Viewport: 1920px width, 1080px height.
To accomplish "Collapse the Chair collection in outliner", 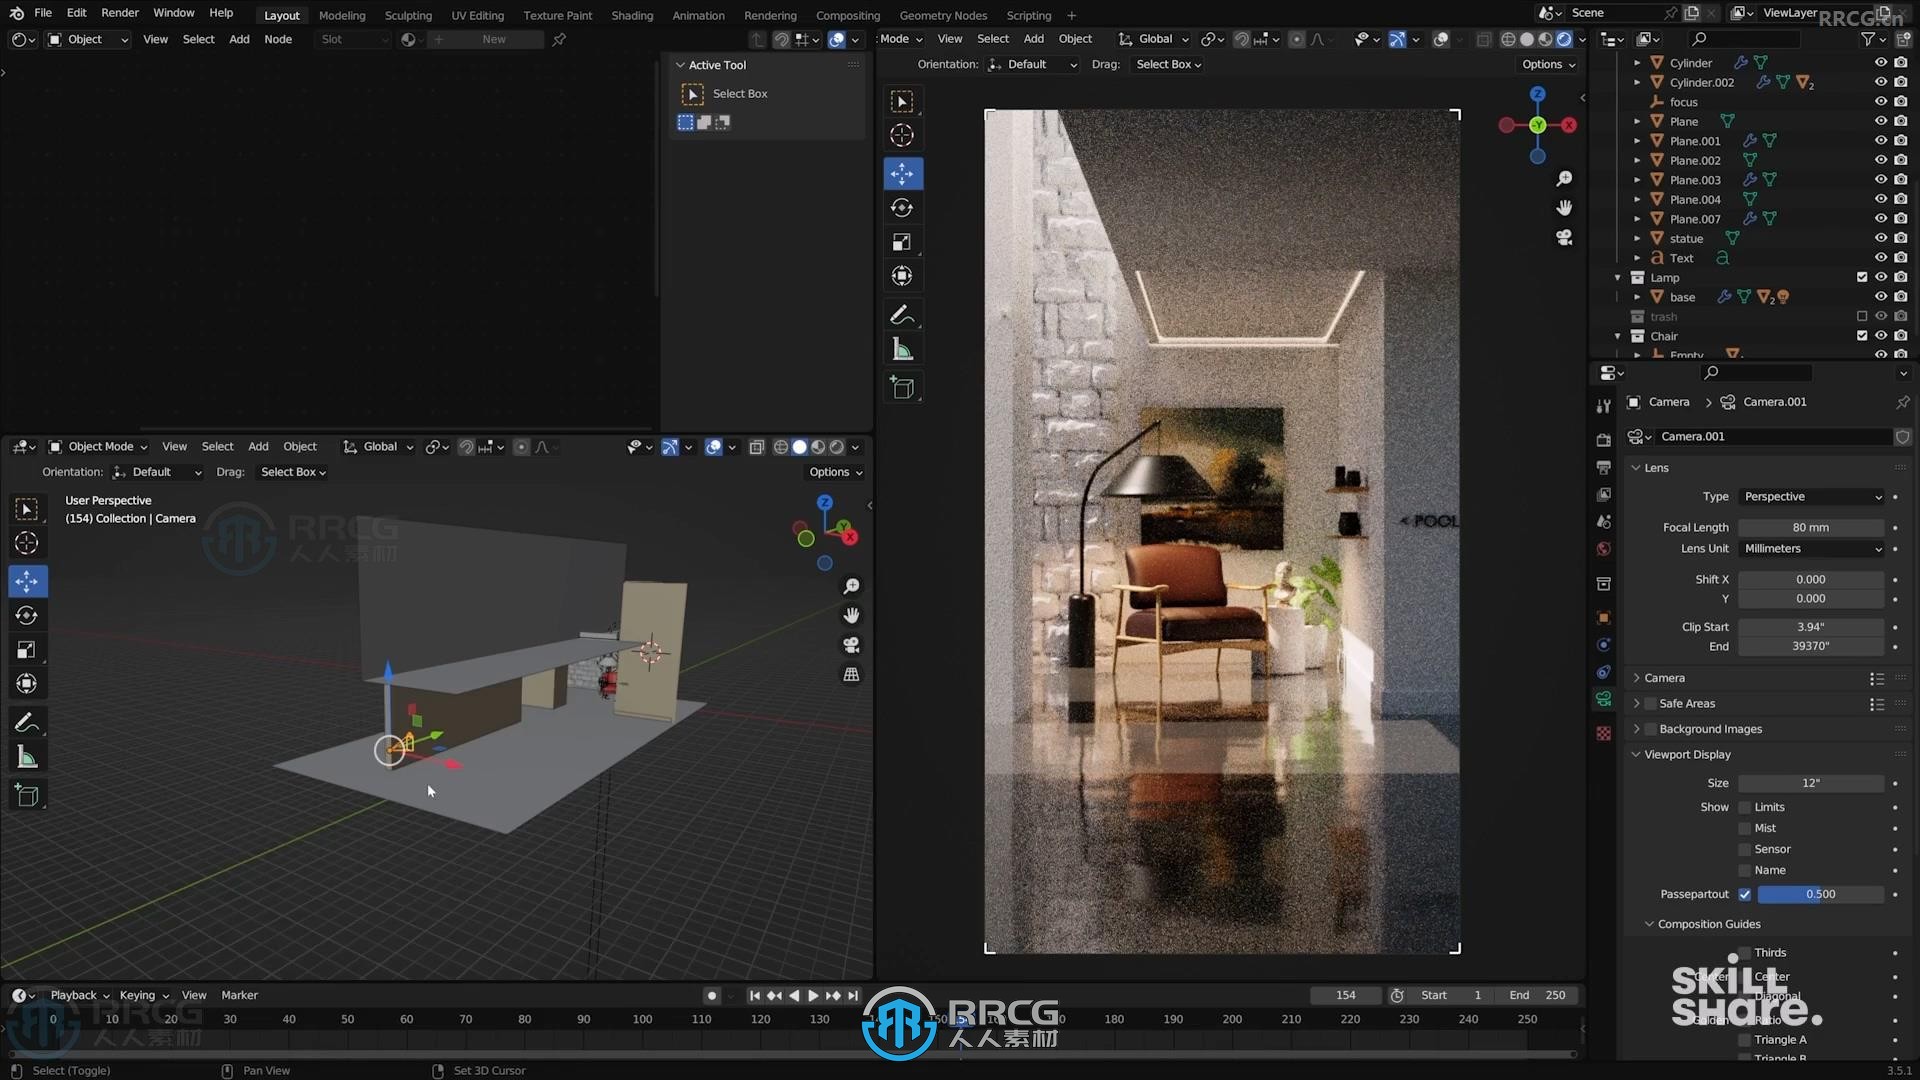I will (x=1617, y=336).
